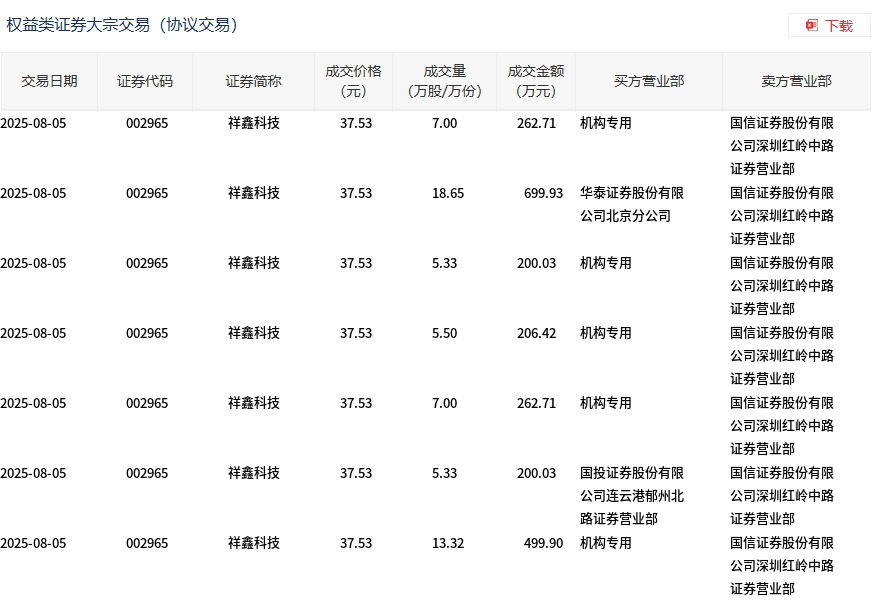
Task: Click 机构专用 in the 206.42 row
Action: click(606, 333)
